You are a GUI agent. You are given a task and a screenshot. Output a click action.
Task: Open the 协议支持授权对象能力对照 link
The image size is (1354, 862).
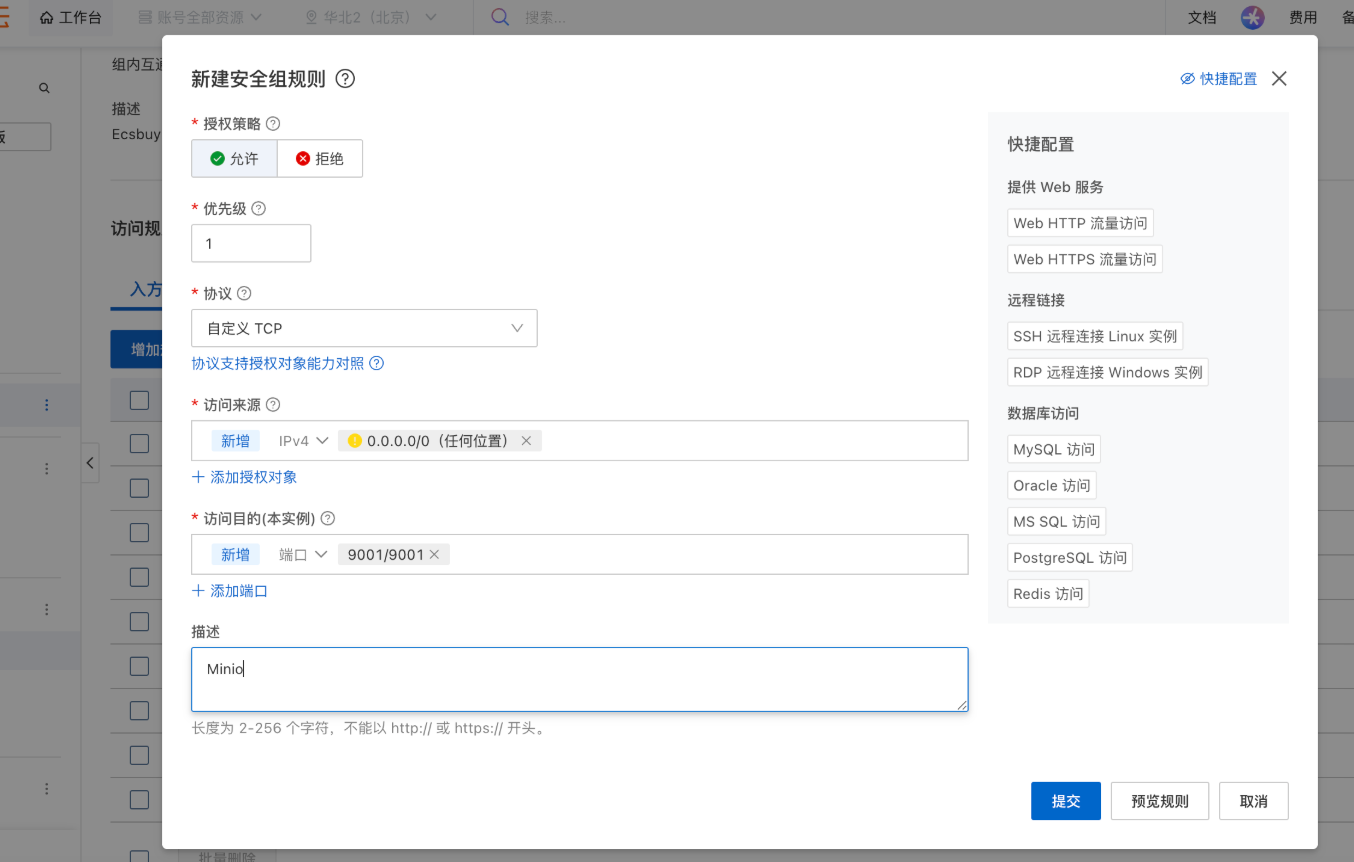[x=280, y=362]
